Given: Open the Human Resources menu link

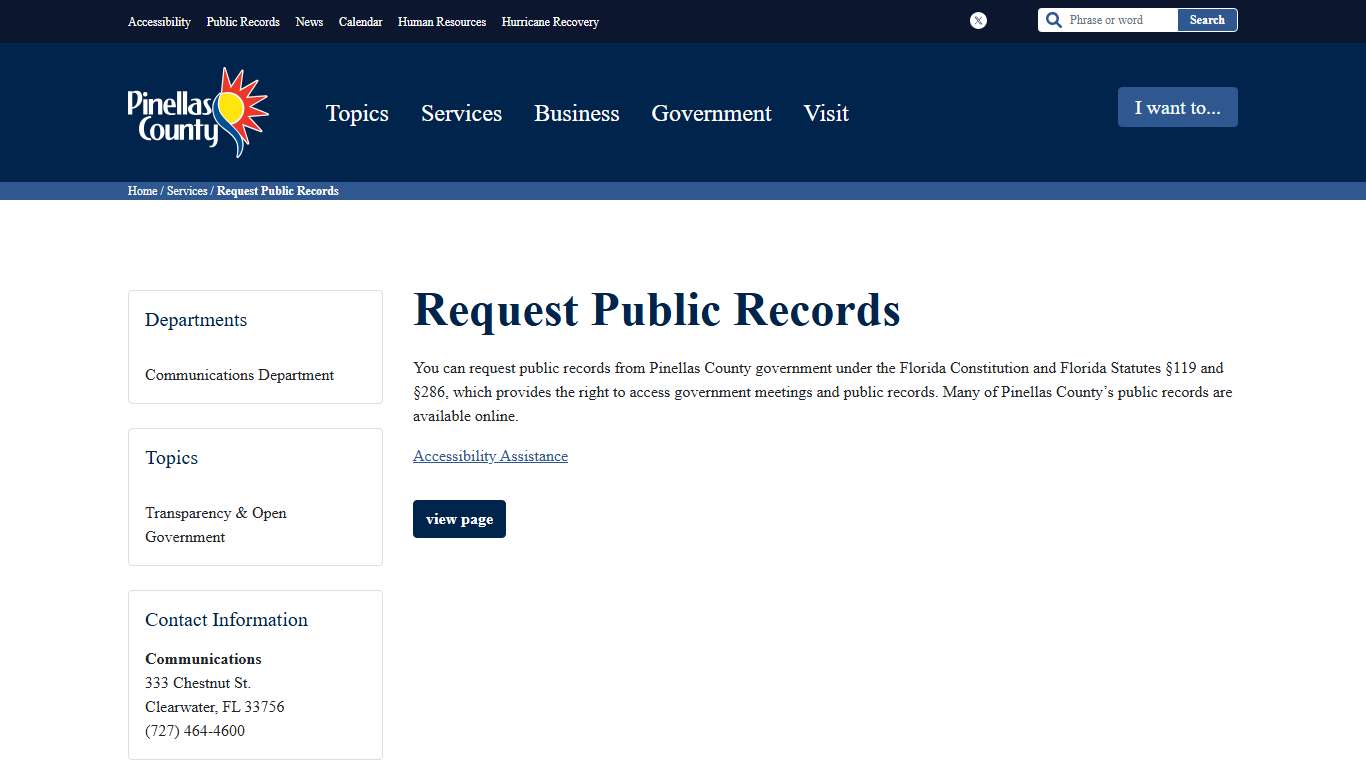Looking at the screenshot, I should click(441, 21).
